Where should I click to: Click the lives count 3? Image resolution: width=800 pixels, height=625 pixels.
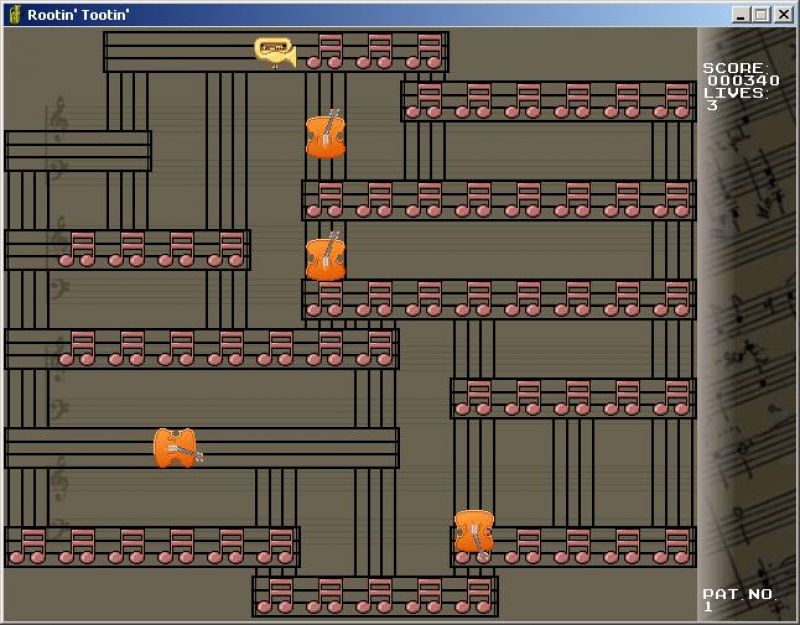712,105
